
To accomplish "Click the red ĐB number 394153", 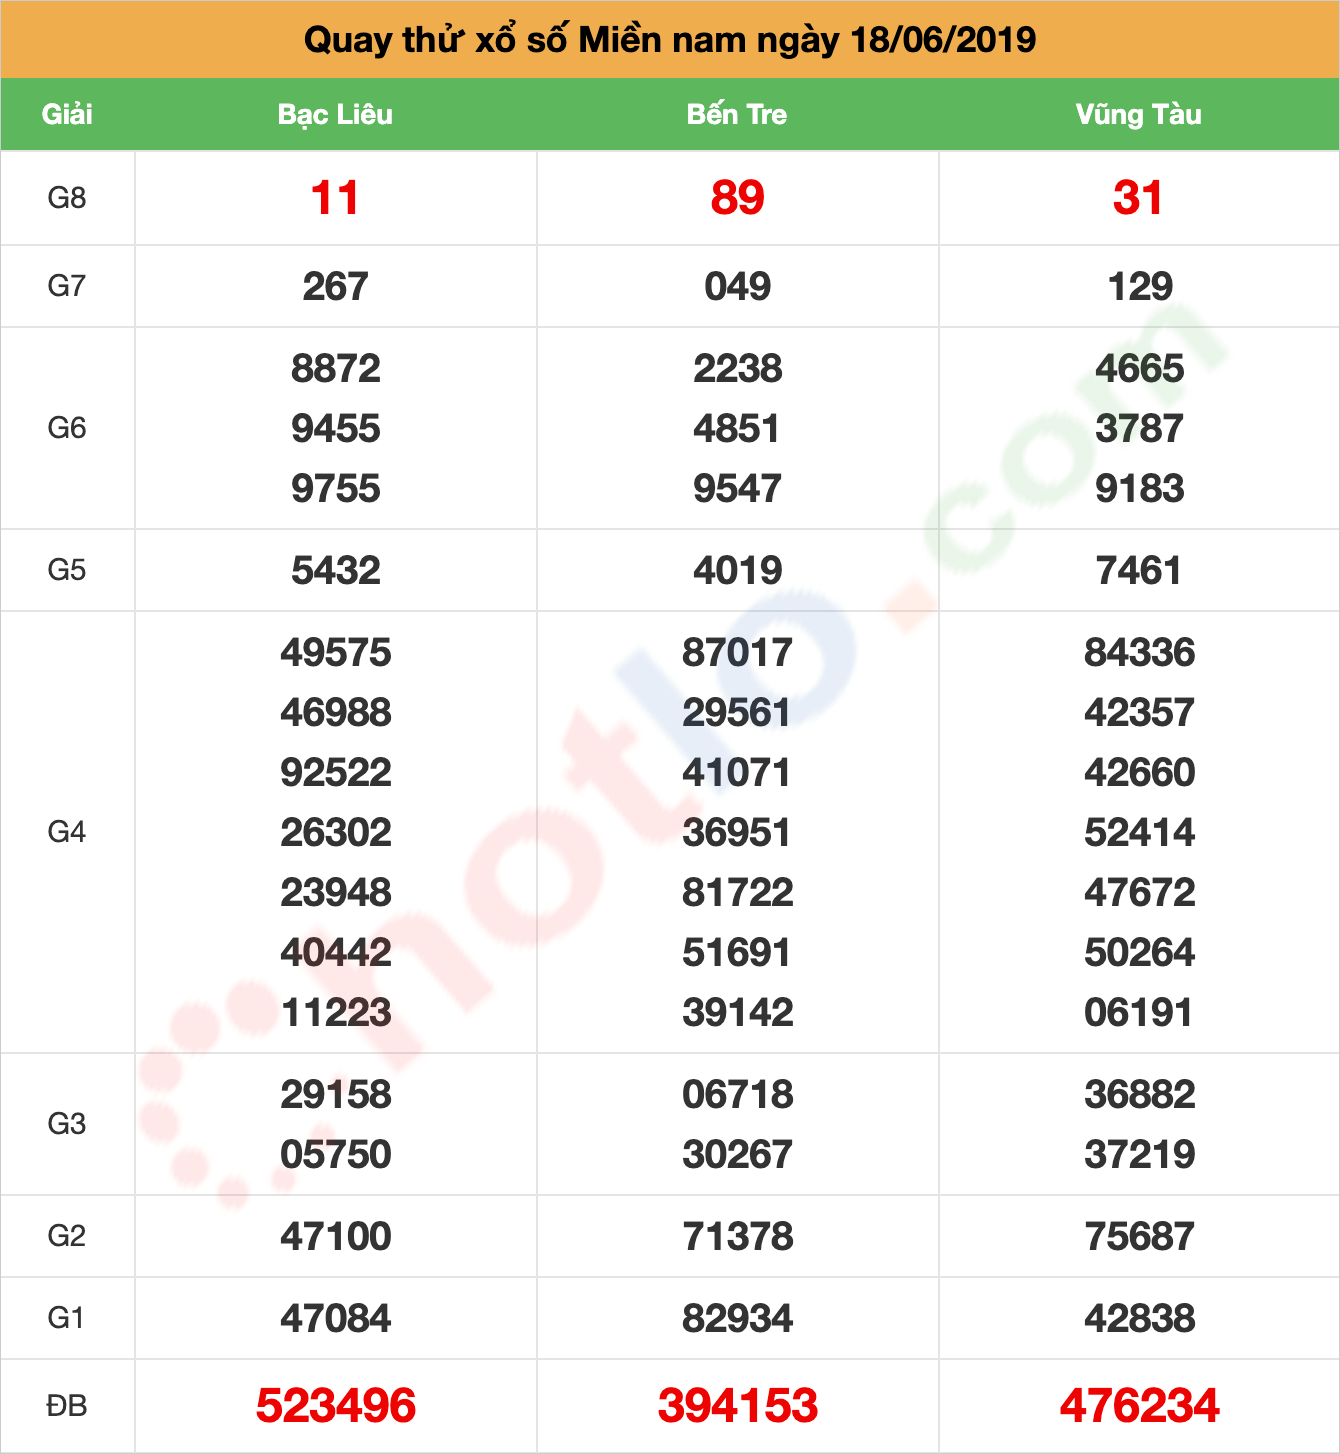I will (x=737, y=1406).
